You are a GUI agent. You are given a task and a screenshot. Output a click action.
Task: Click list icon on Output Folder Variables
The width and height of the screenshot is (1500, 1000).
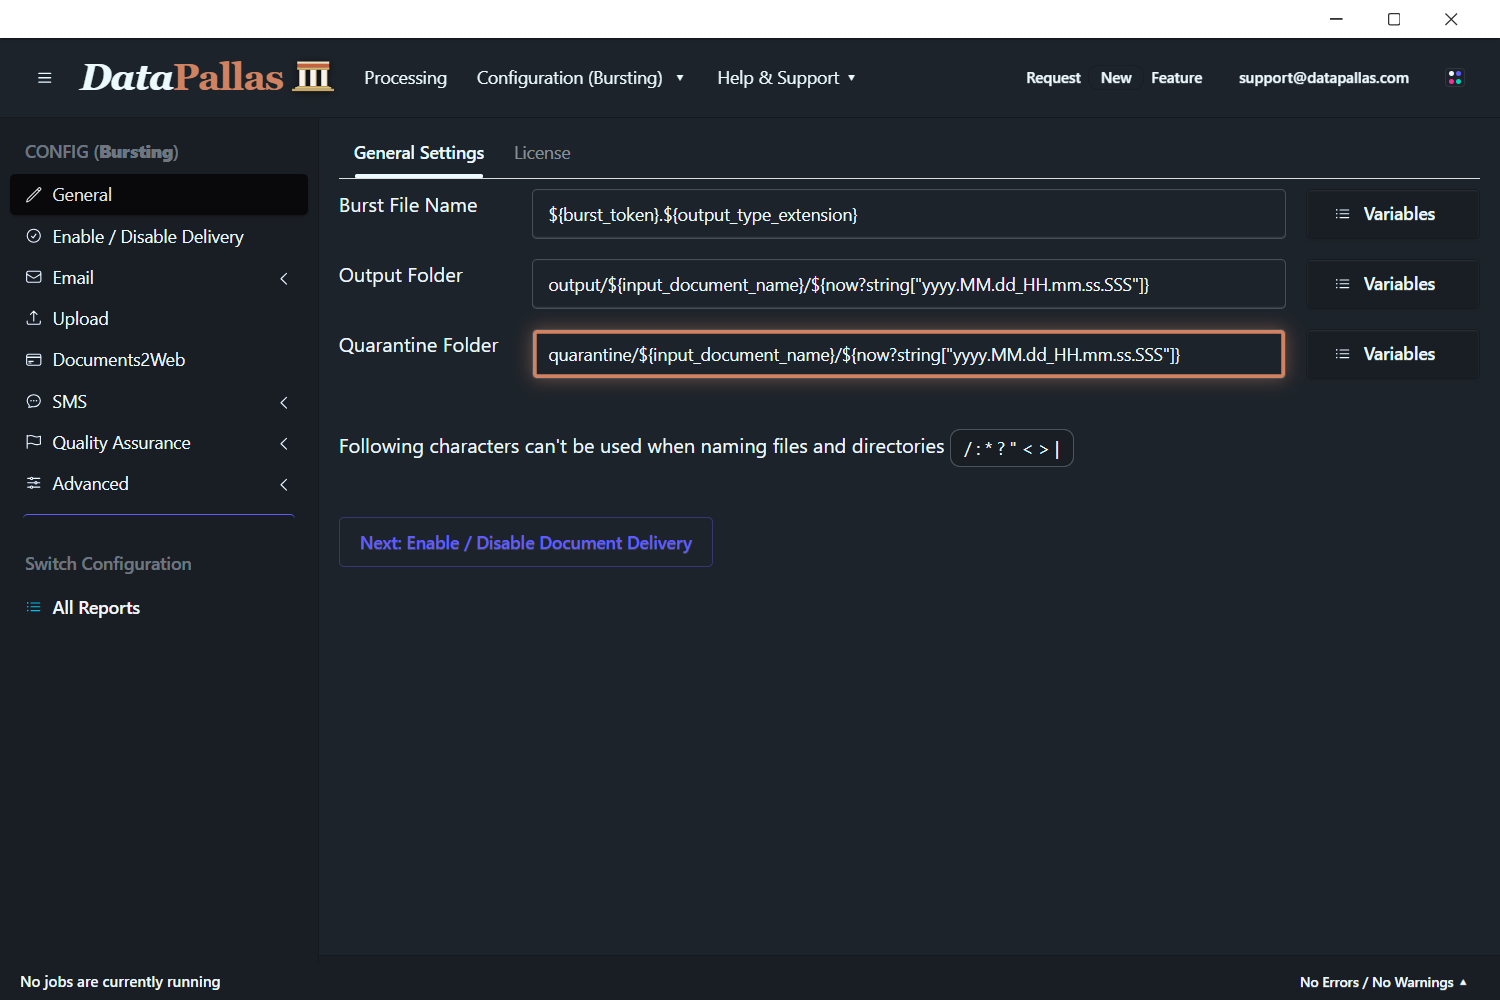[x=1343, y=284]
